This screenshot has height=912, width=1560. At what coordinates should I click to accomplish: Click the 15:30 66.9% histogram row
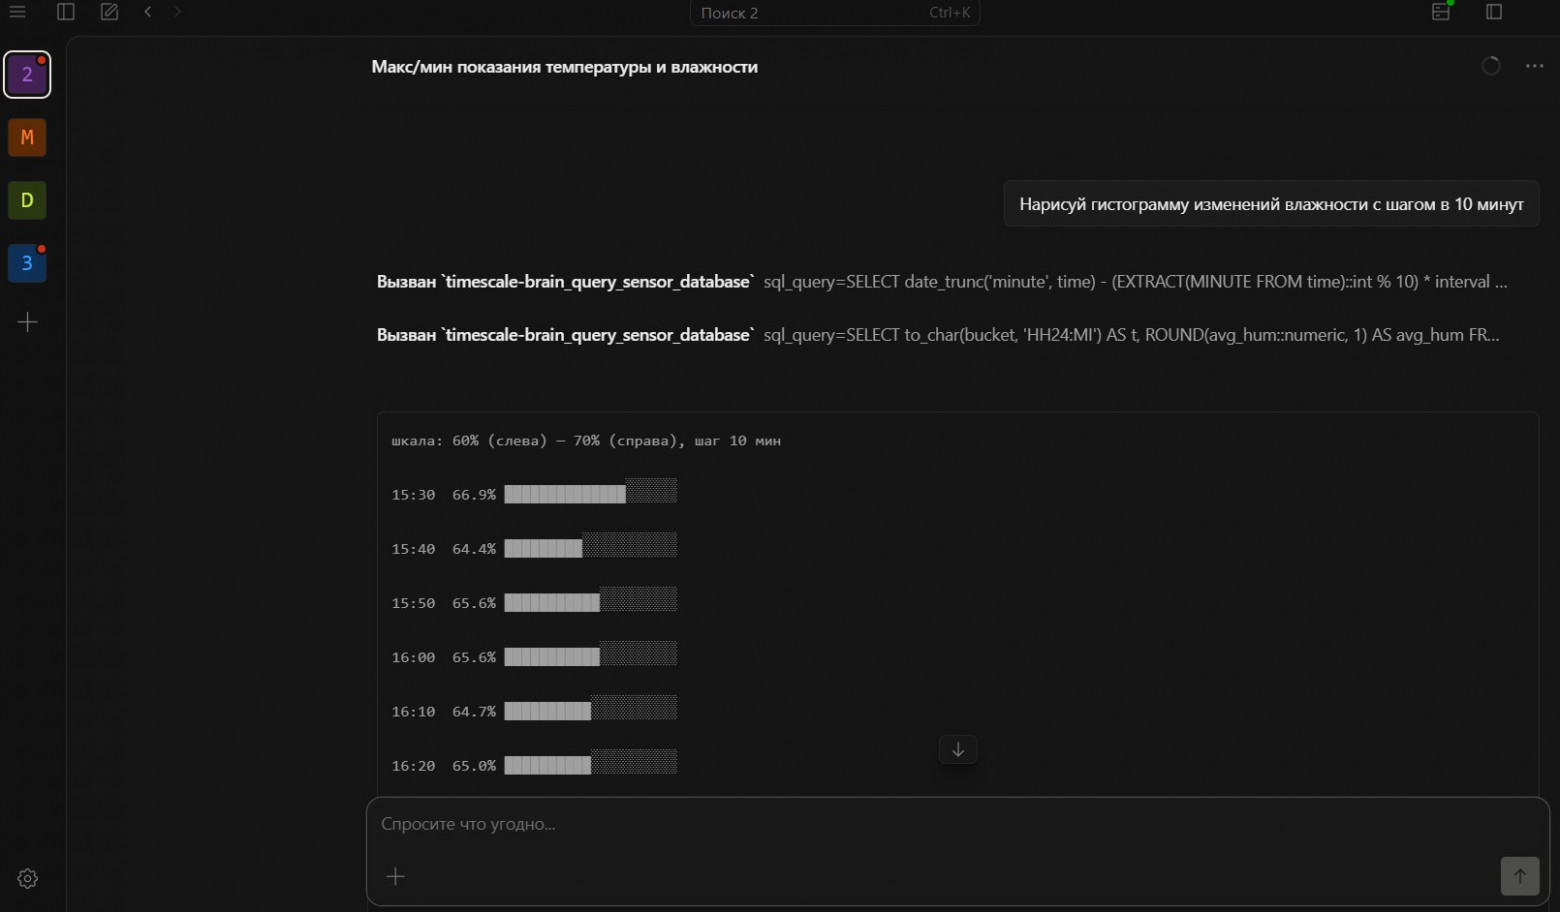click(x=534, y=493)
